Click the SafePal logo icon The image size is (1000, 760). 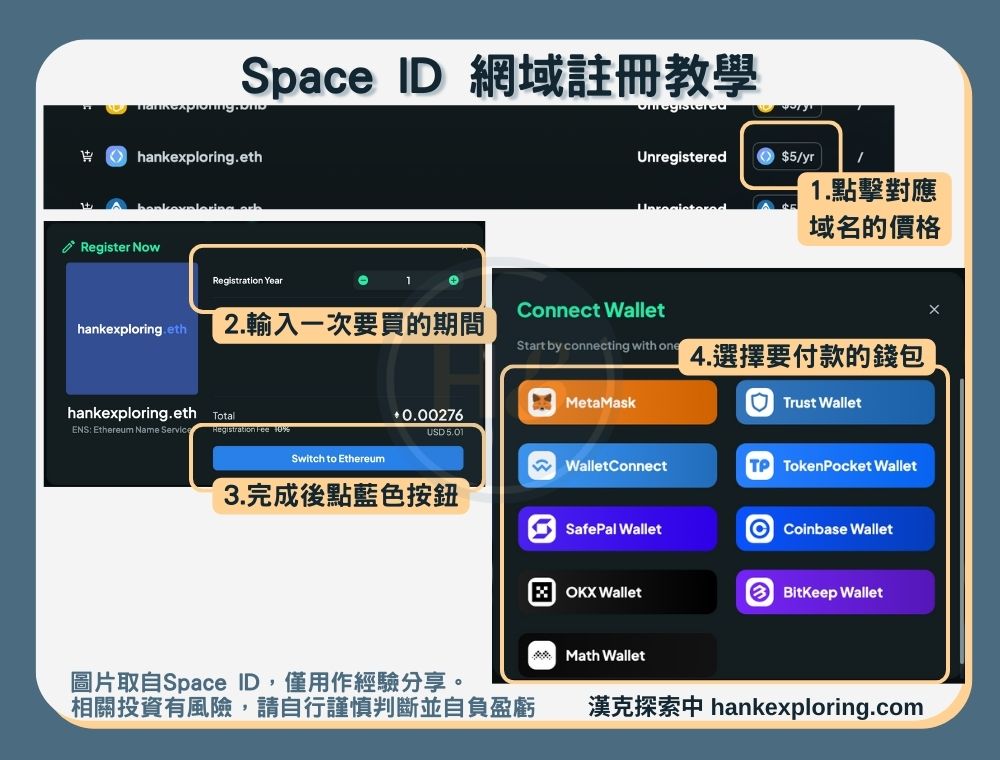click(x=542, y=529)
